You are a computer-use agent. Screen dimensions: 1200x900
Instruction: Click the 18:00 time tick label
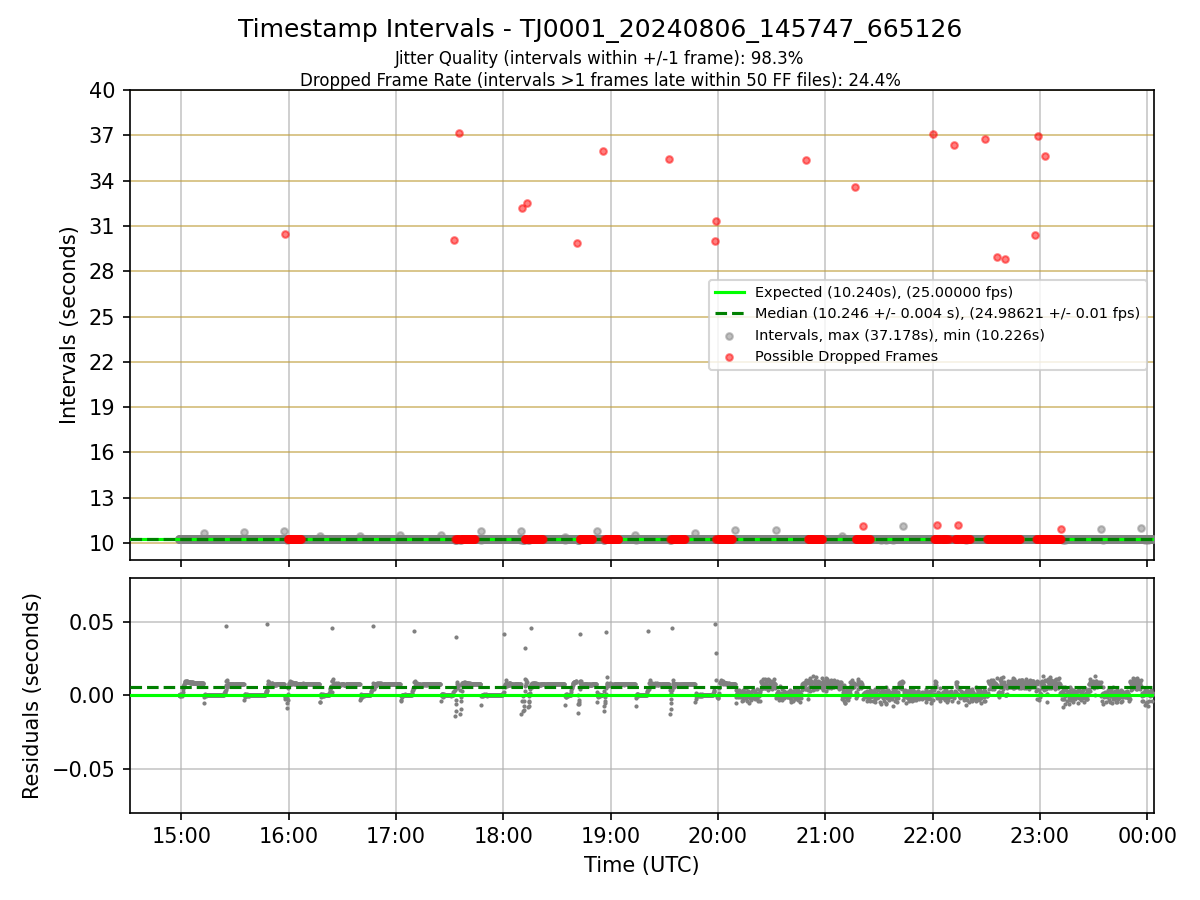pos(503,835)
